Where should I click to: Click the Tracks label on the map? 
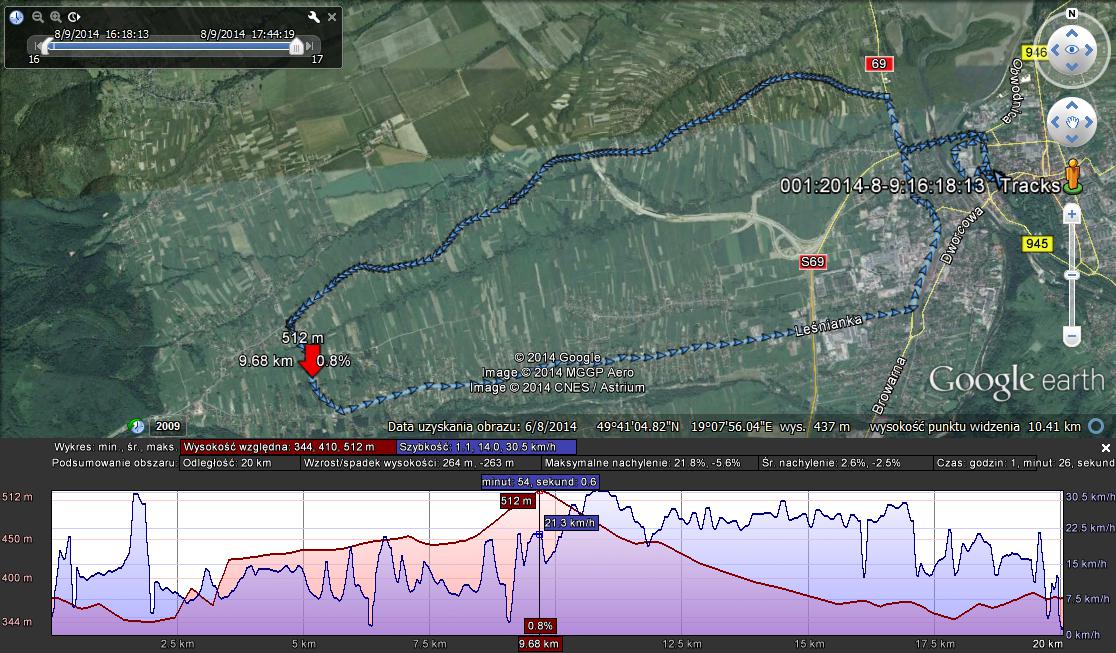pos(1029,186)
